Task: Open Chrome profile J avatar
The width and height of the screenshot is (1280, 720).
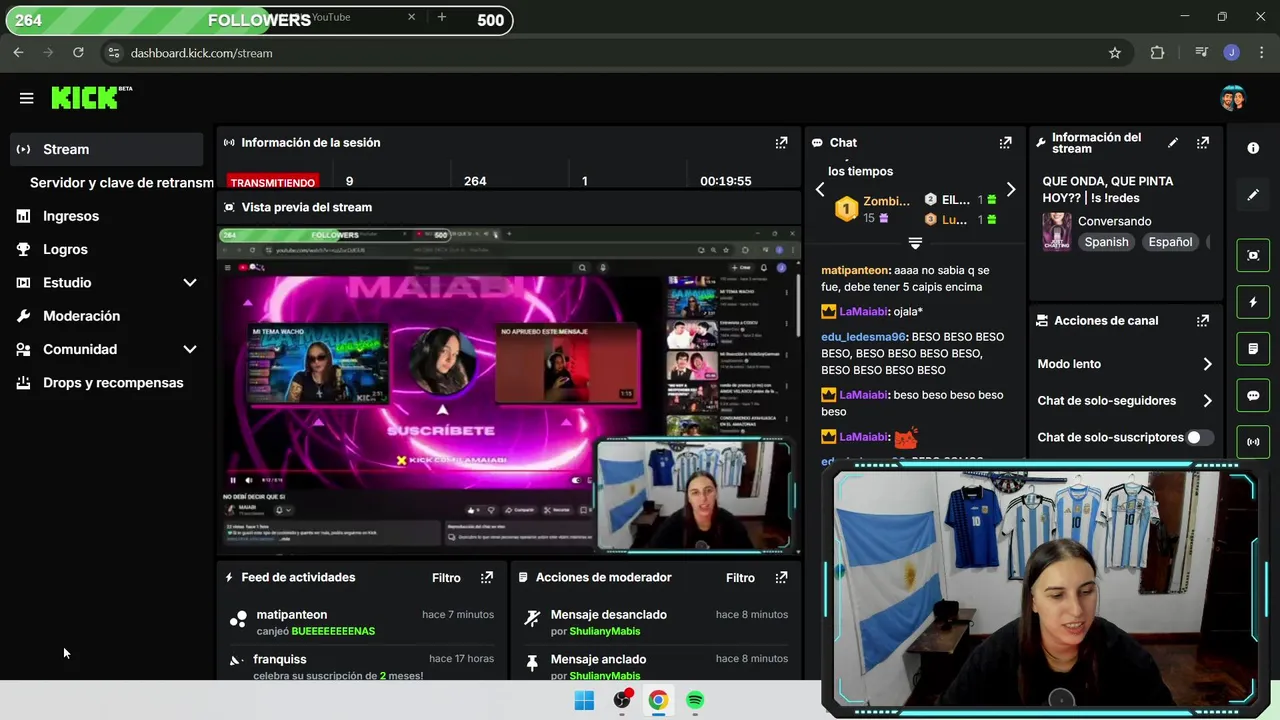Action: coord(1231,53)
